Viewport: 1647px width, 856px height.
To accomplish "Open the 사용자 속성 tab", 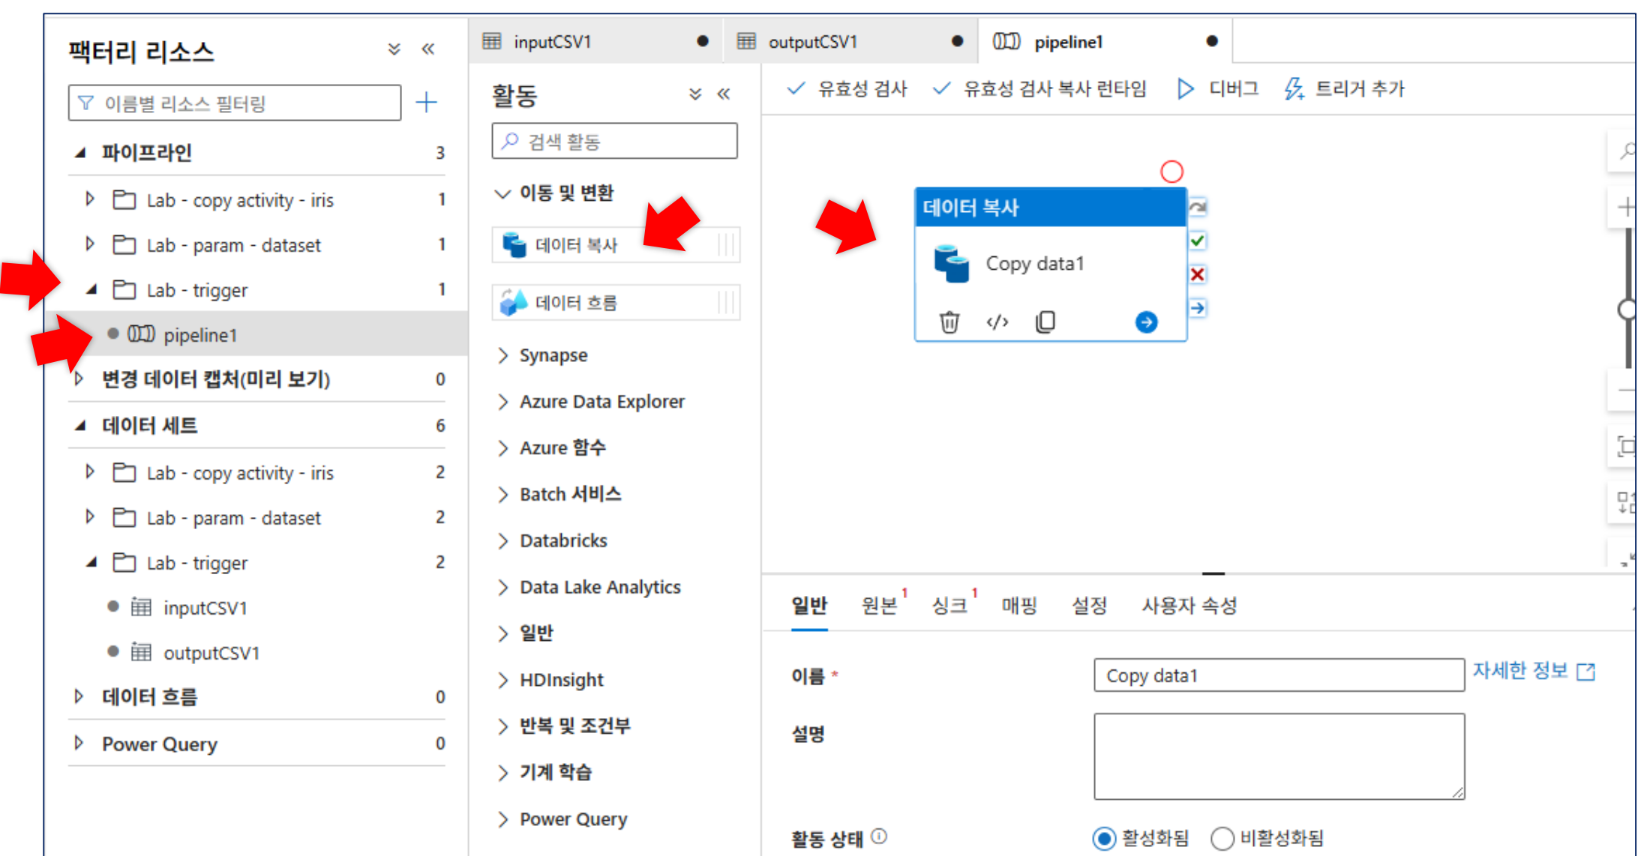I will [1189, 605].
